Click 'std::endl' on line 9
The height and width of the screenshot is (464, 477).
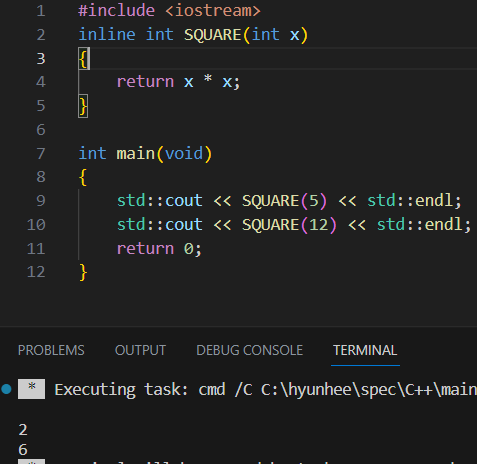410,201
